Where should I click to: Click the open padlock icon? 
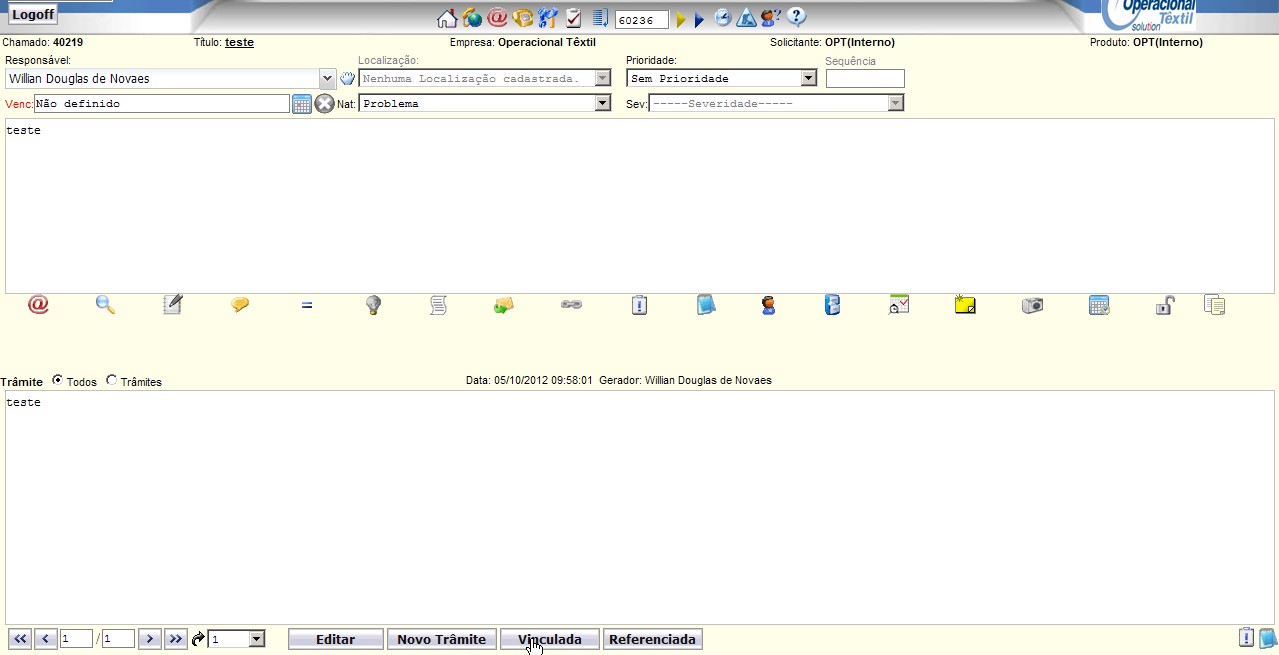pos(1164,305)
